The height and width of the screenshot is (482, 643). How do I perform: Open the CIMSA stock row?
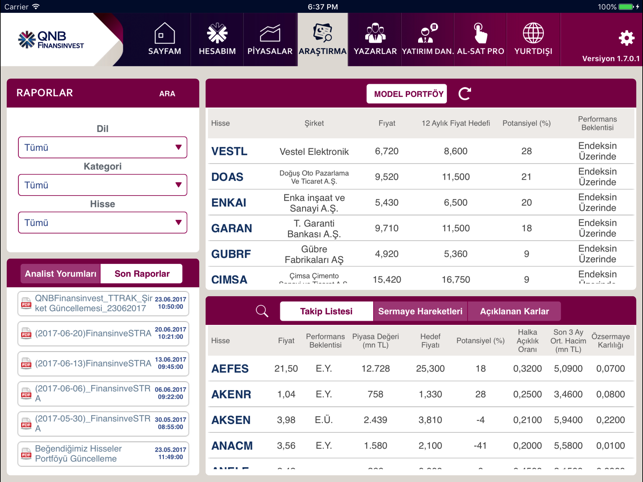click(x=421, y=276)
